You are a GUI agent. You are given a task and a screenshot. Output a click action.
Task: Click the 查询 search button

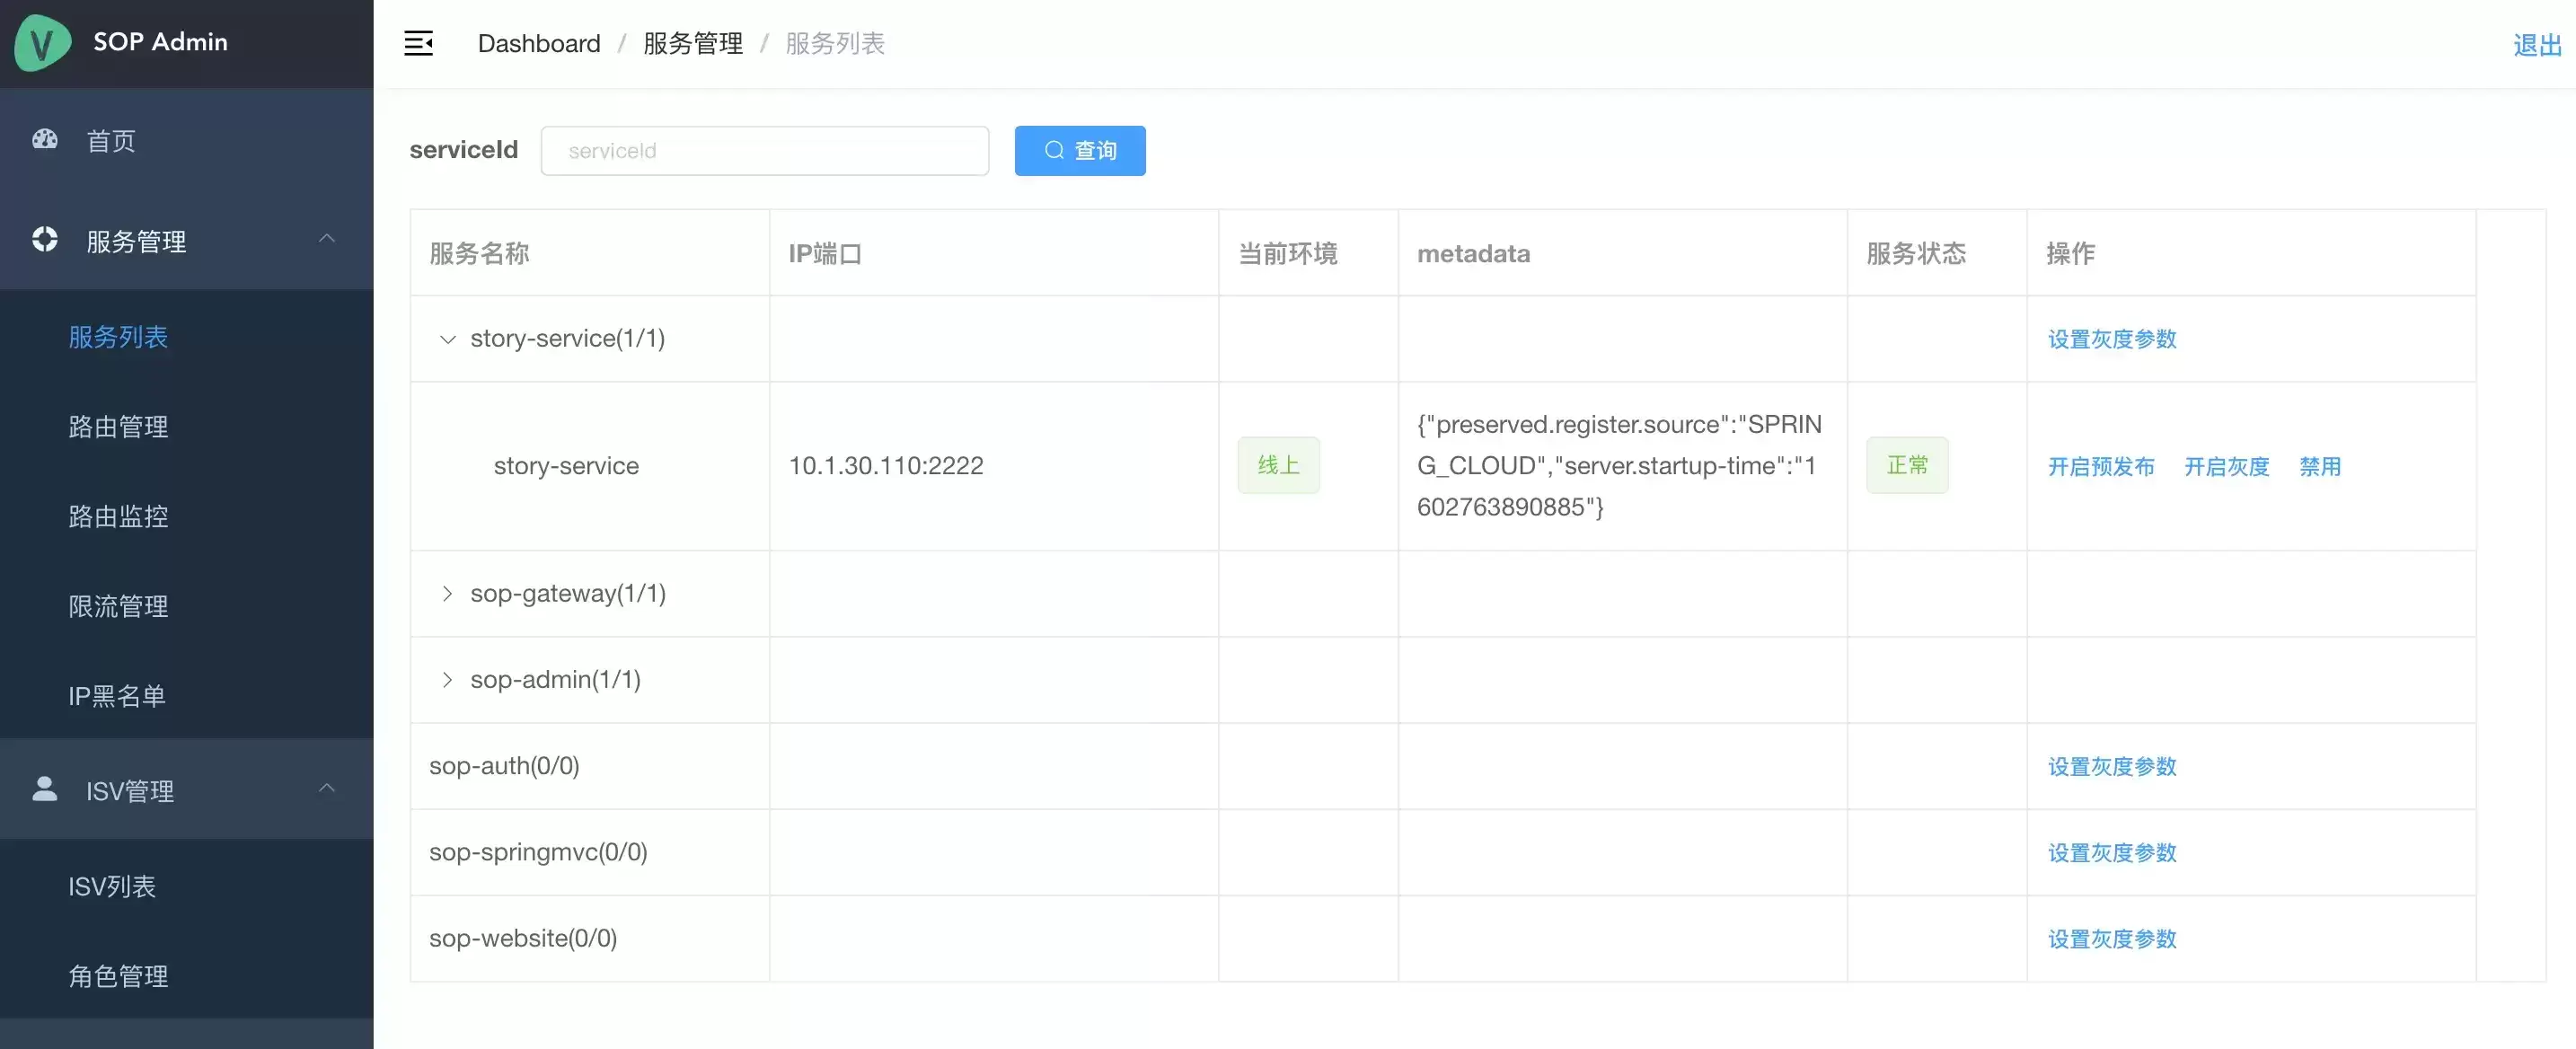click(1080, 150)
